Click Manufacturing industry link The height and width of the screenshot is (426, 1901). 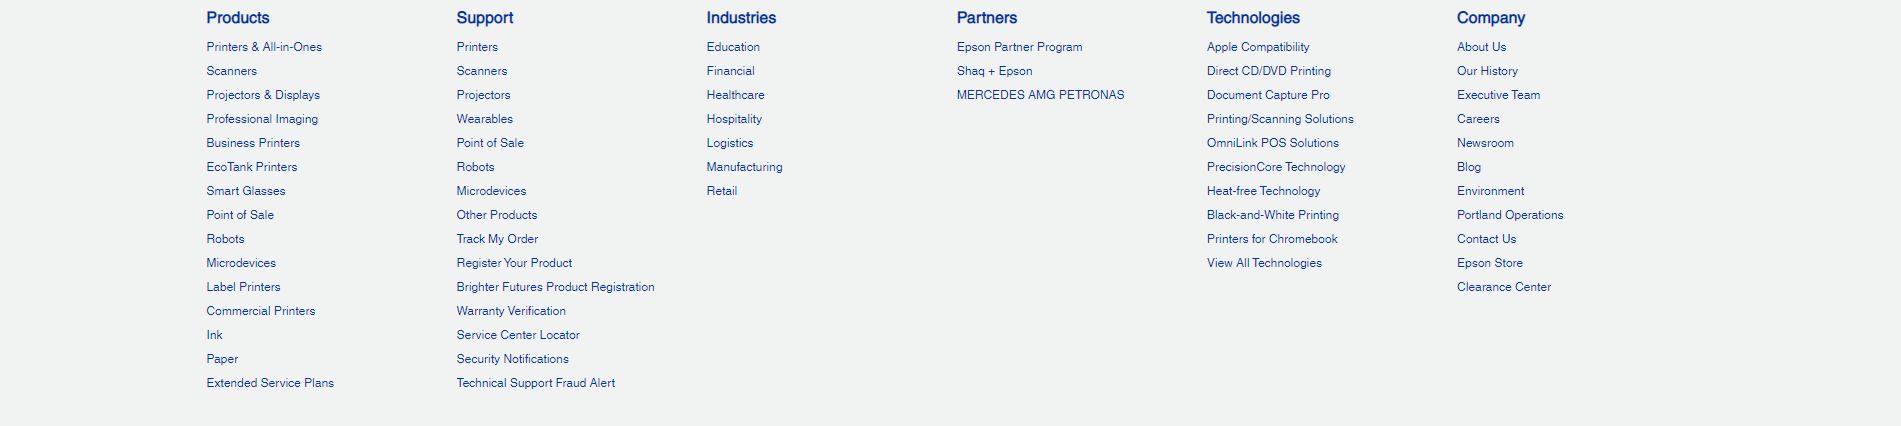click(744, 167)
